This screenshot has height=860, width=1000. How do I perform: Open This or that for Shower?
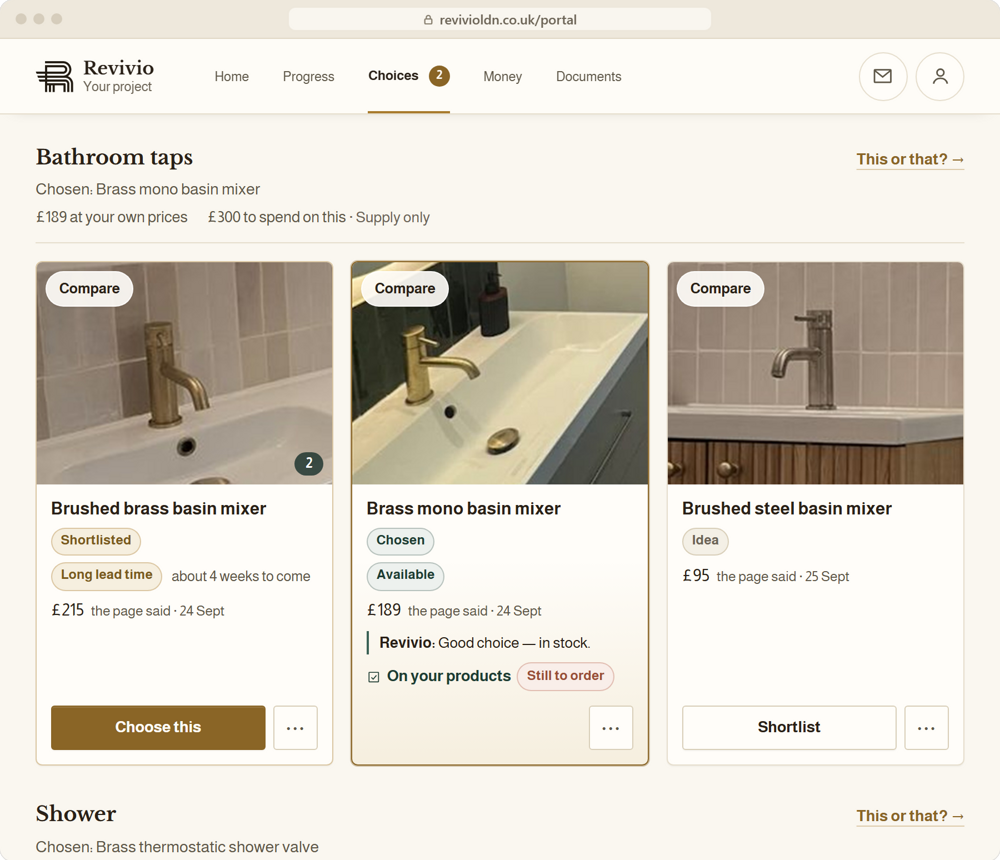pyautogui.click(x=910, y=816)
